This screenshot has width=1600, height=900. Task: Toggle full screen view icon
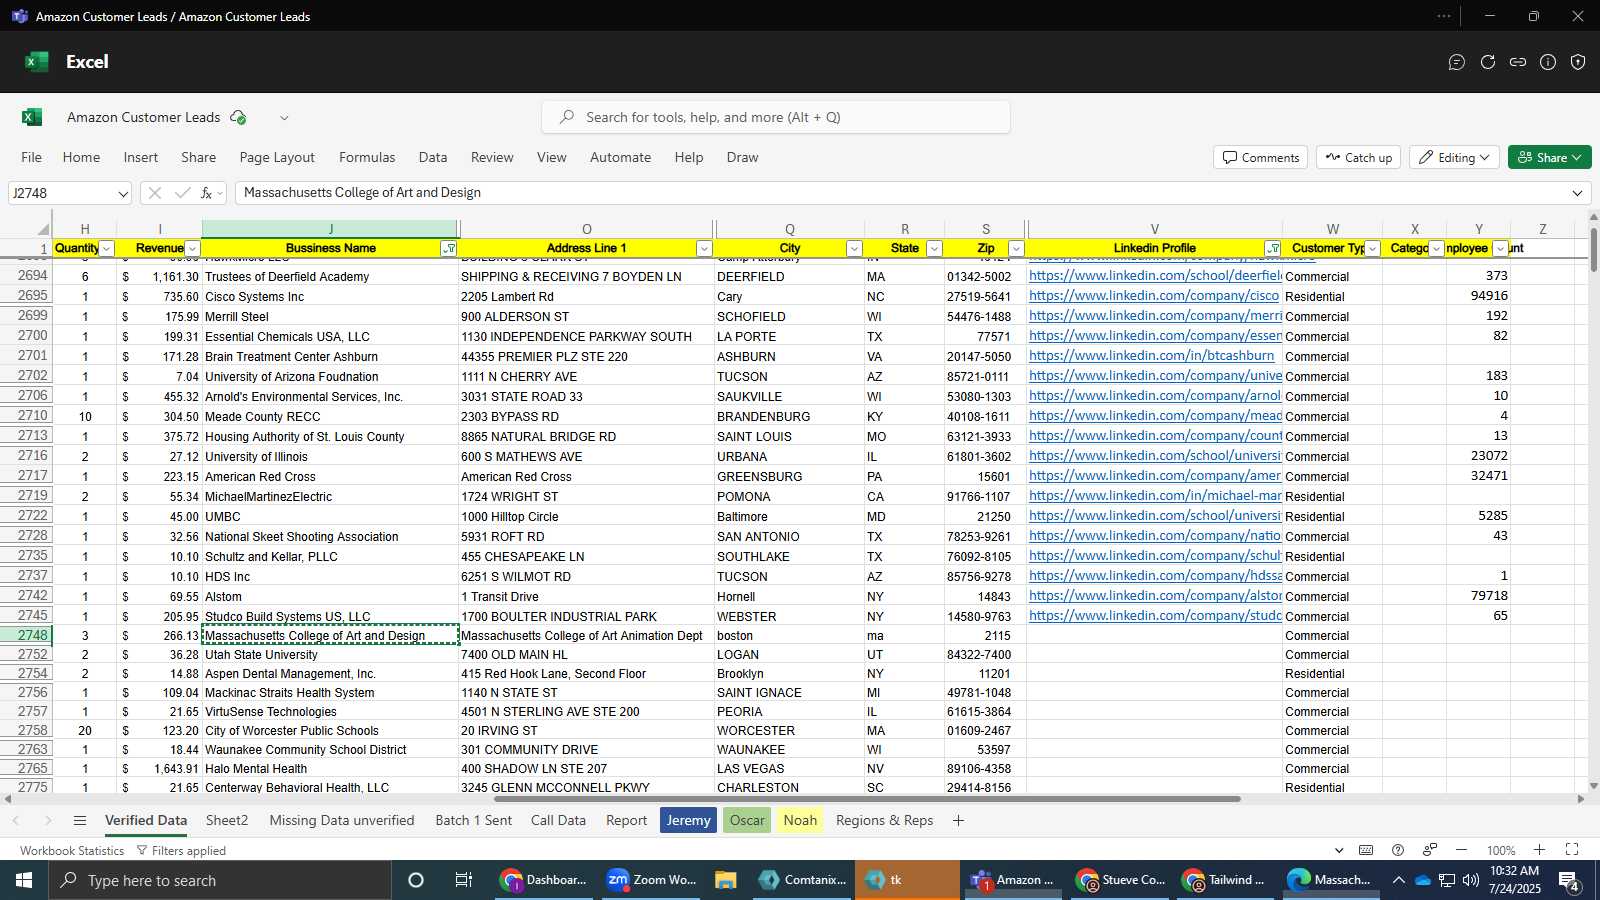tap(1572, 850)
